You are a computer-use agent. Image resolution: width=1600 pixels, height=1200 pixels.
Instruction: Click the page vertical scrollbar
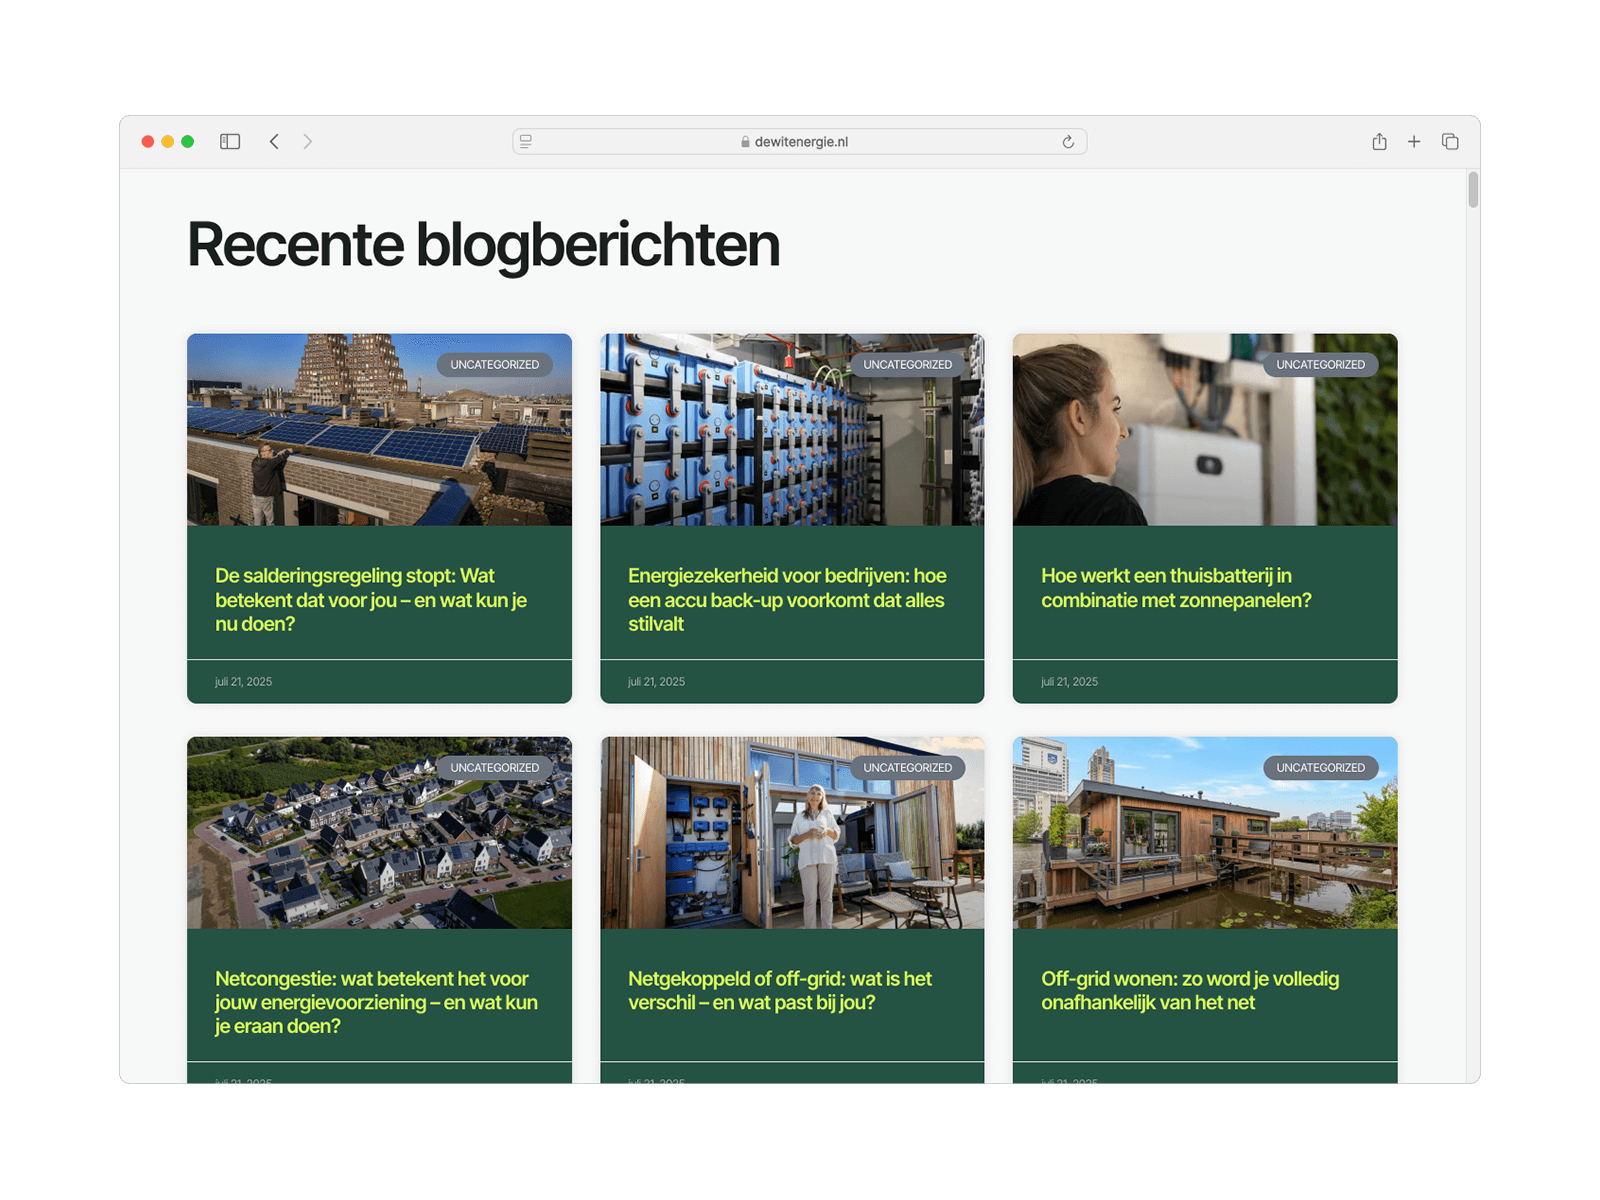[x=1473, y=190]
